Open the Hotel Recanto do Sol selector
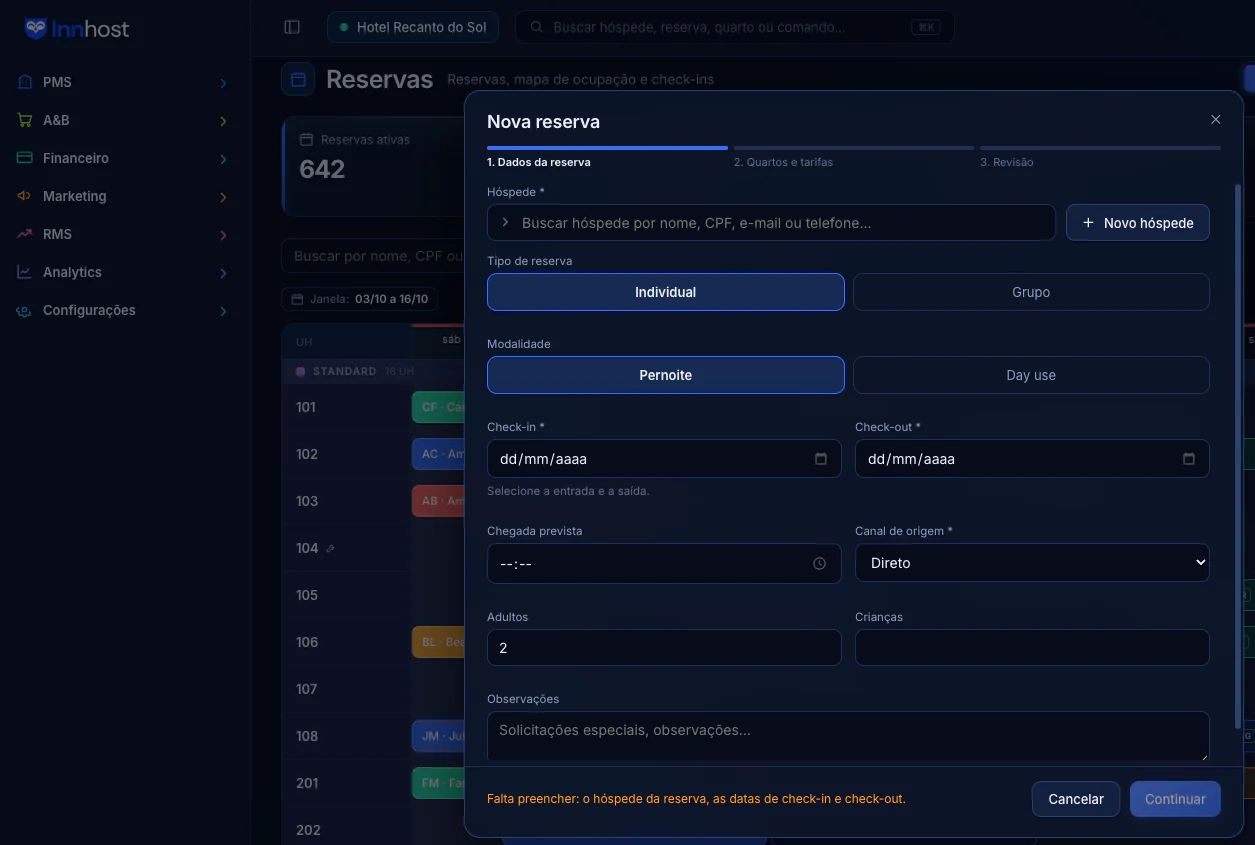Image resolution: width=1255 pixels, height=845 pixels. 413,27
